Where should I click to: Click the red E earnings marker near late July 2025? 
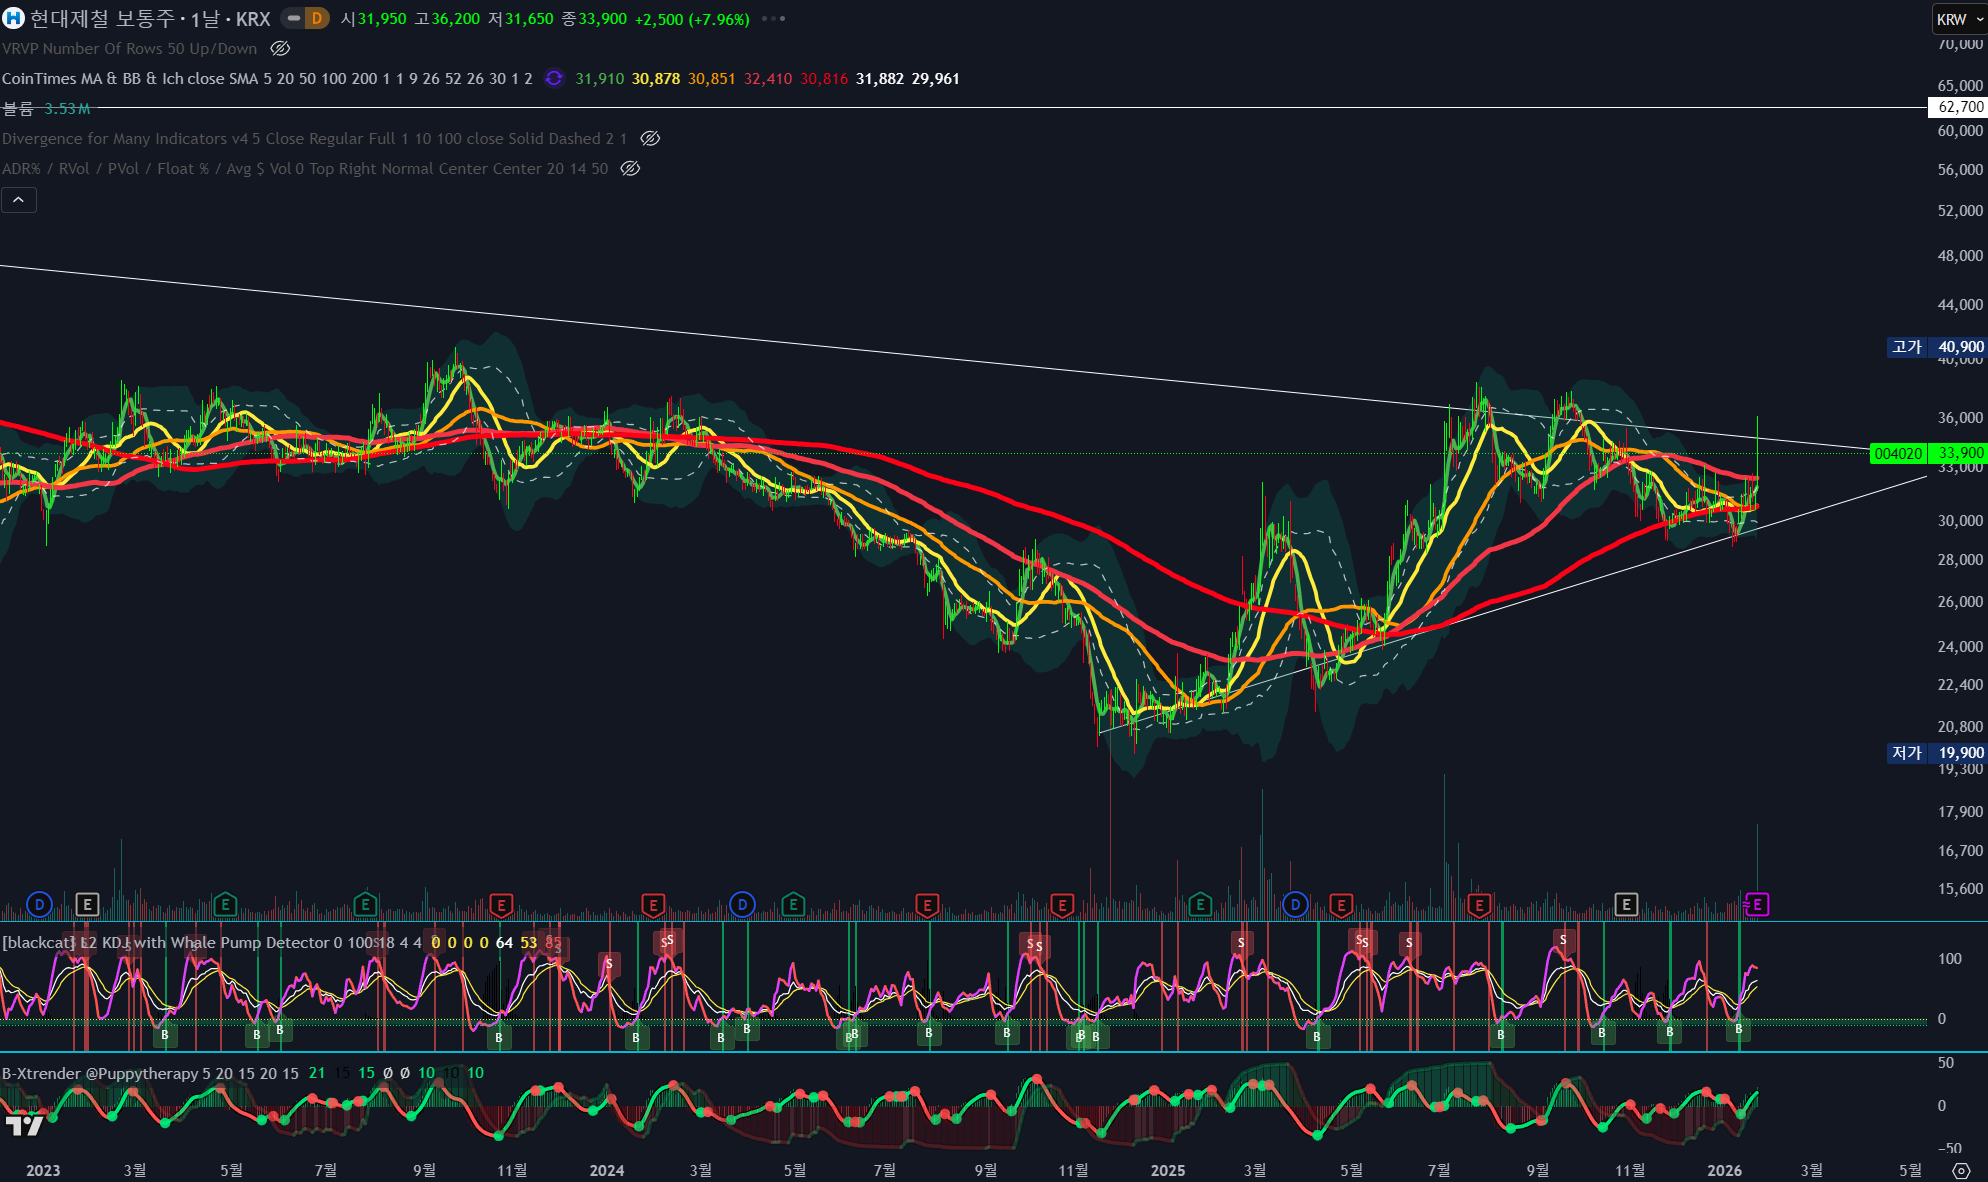pyautogui.click(x=1478, y=905)
